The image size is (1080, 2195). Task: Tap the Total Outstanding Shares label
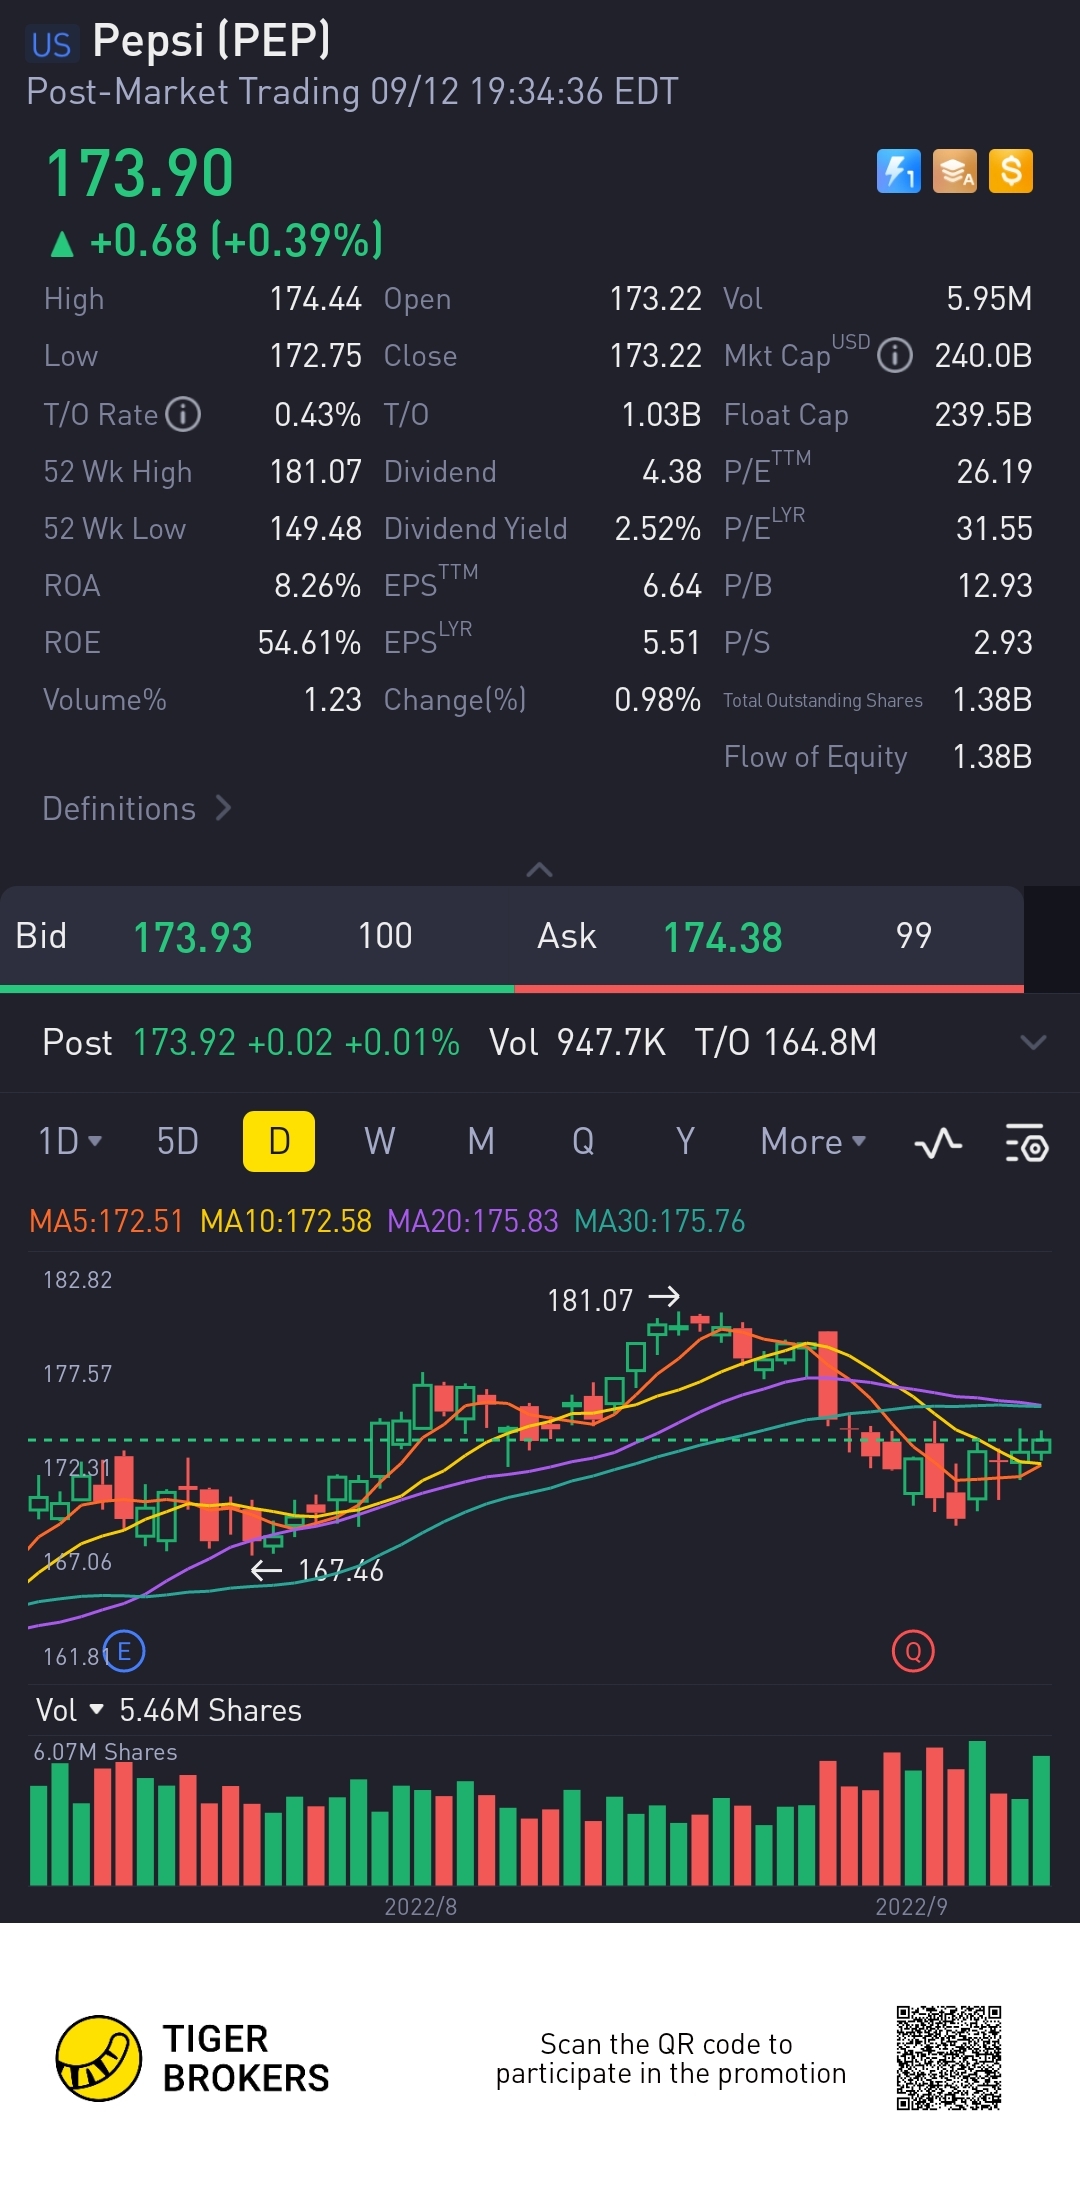(823, 700)
